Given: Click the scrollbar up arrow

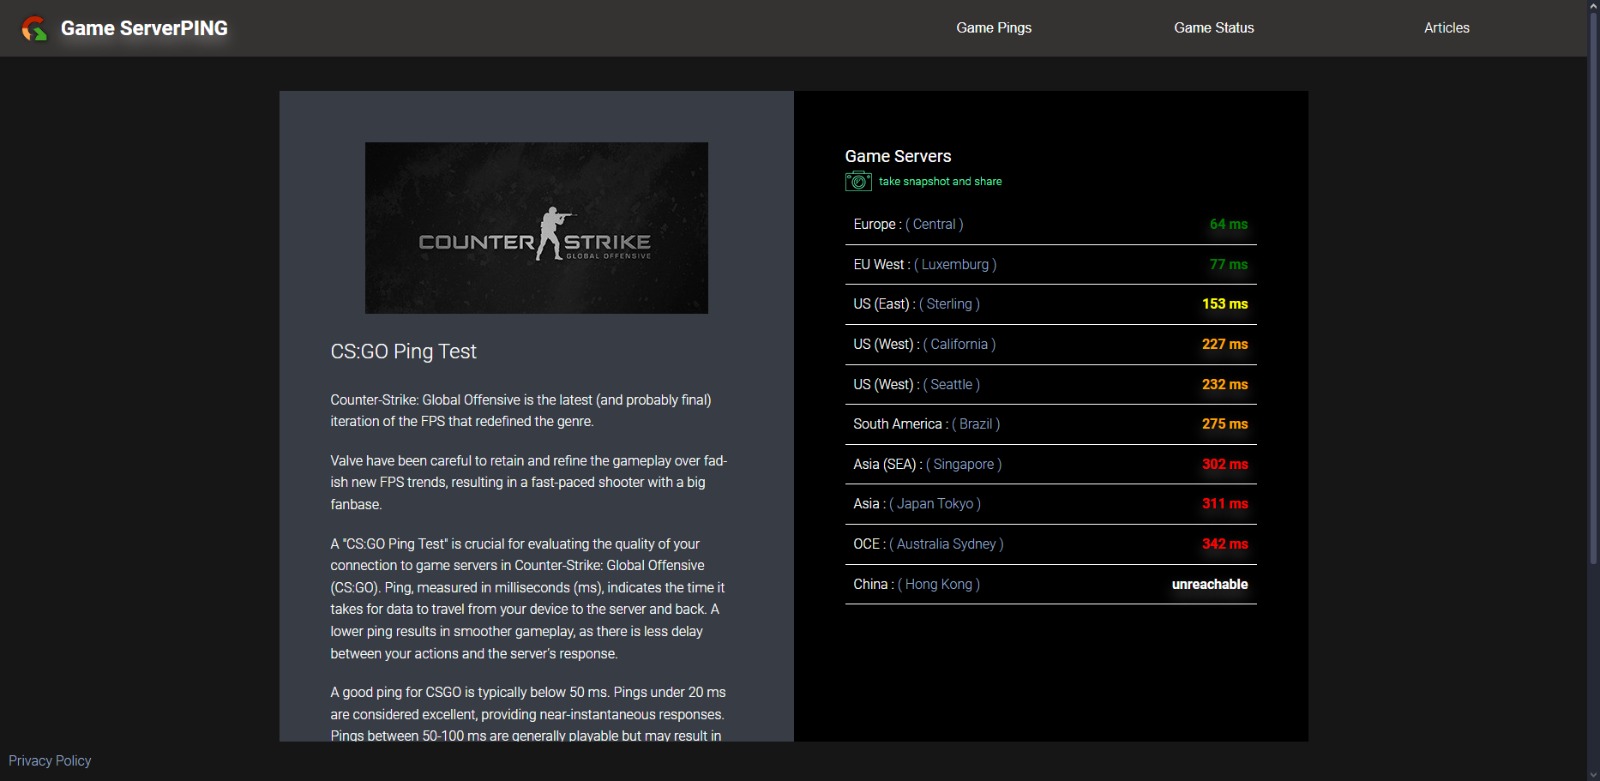Looking at the screenshot, I should point(1593,6).
